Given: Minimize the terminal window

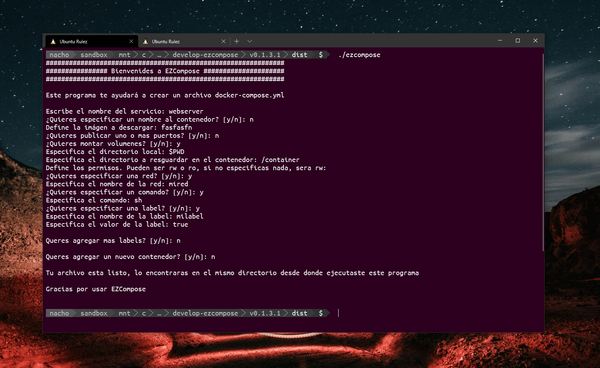Looking at the screenshot, I should 500,41.
